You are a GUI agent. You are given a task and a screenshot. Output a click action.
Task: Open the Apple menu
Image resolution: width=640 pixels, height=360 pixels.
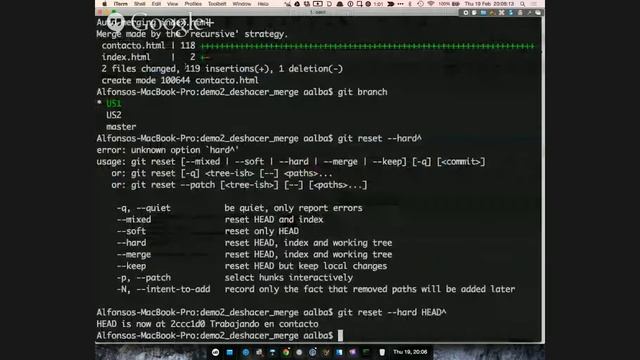[x=104, y=4]
